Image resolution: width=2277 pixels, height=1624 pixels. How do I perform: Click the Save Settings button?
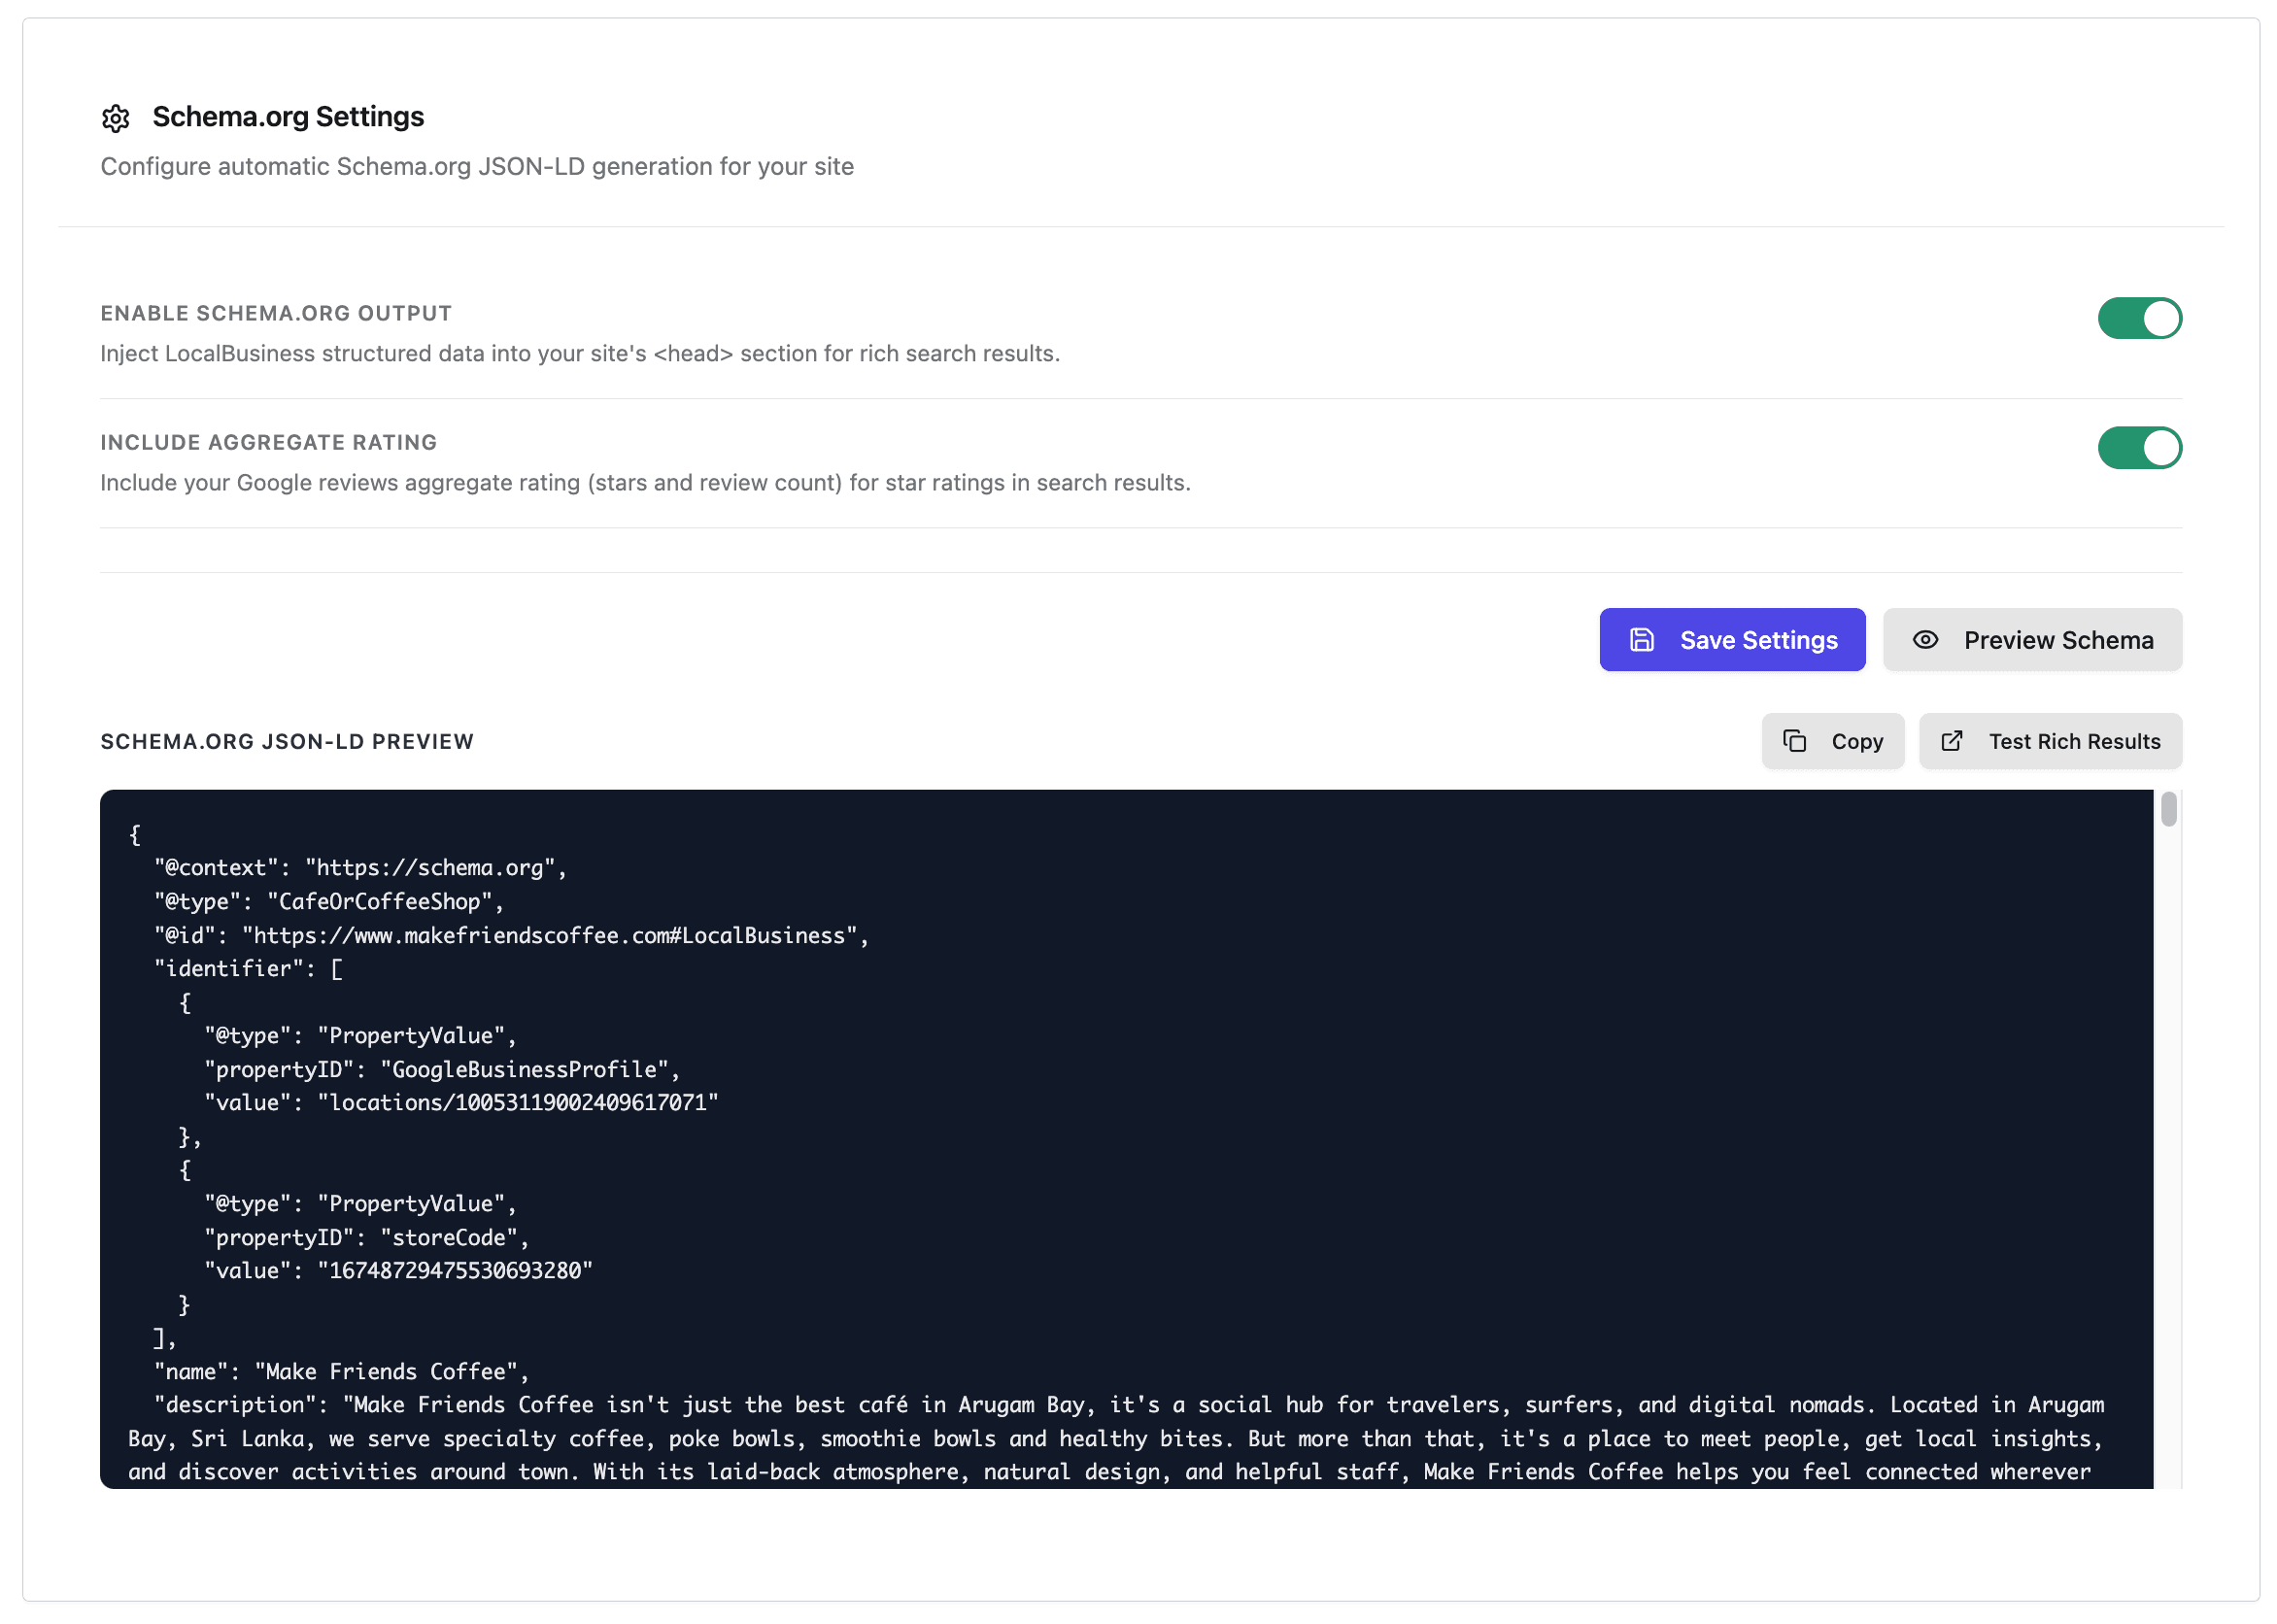1733,640
